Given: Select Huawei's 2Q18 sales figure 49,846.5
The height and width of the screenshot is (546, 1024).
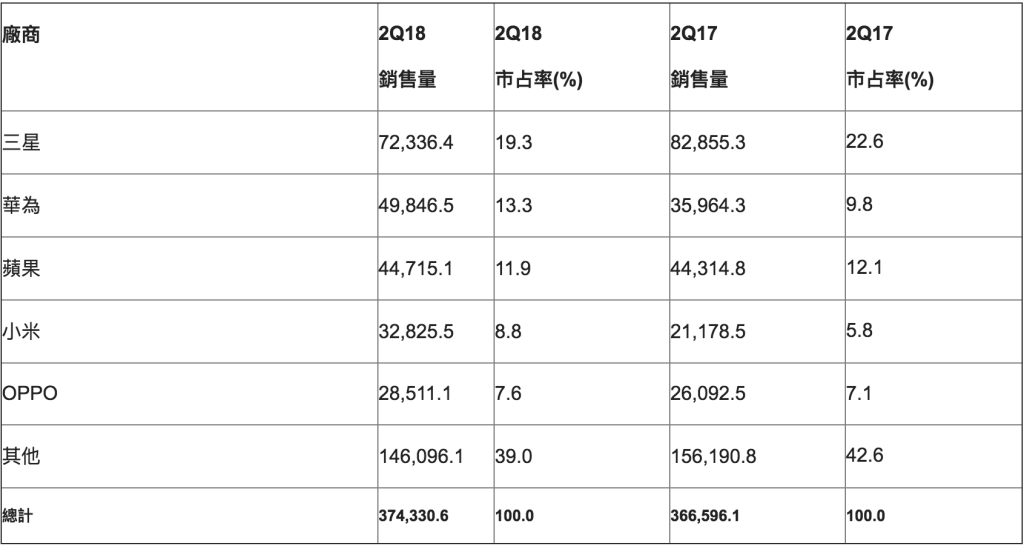Looking at the screenshot, I should coord(415,206).
